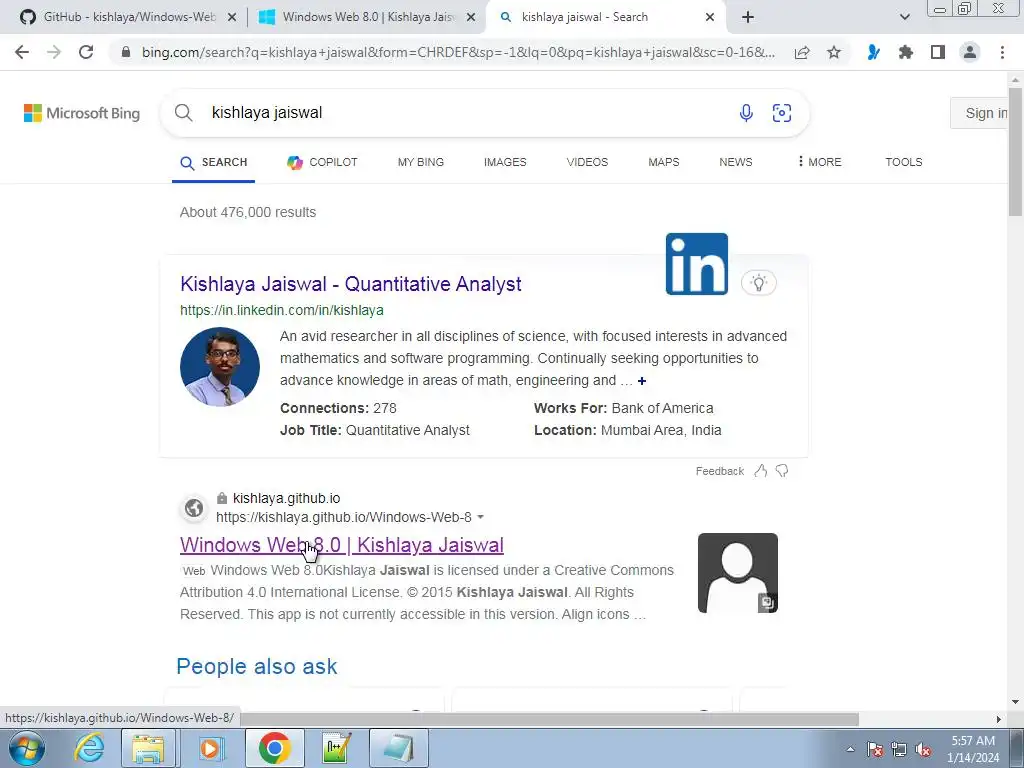1024x768 pixels.
Task: Click the browser address bar URL
Action: pos(458,52)
